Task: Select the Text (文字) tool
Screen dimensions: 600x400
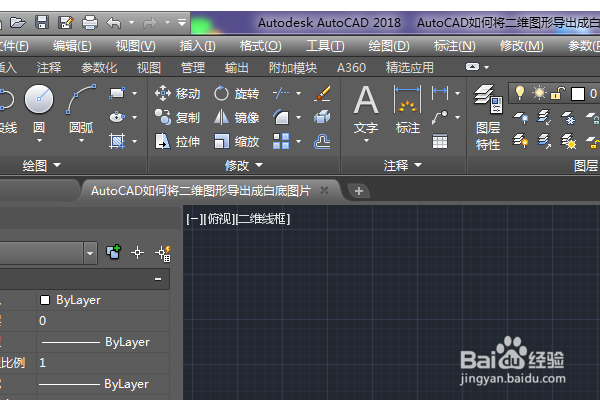Action: point(366,109)
